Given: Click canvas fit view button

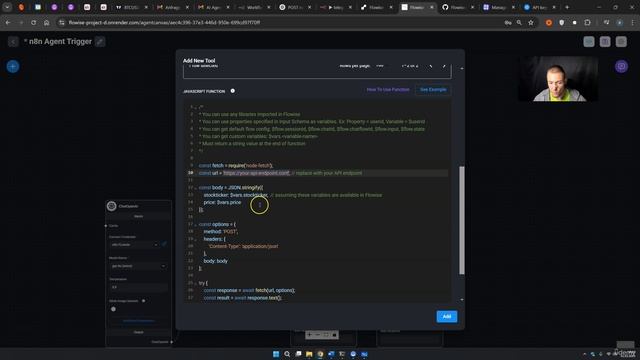Looking at the screenshot, I should coord(326,335).
